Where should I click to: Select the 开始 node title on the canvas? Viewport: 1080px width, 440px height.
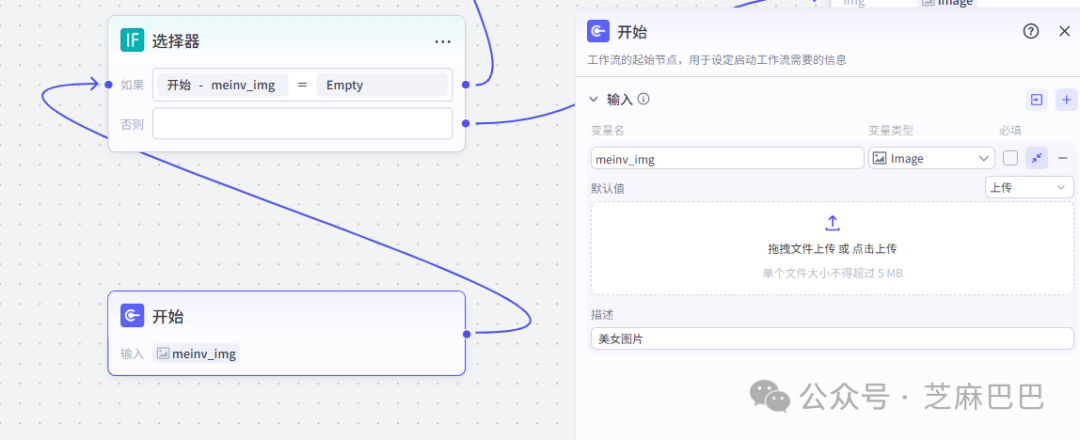click(167, 316)
